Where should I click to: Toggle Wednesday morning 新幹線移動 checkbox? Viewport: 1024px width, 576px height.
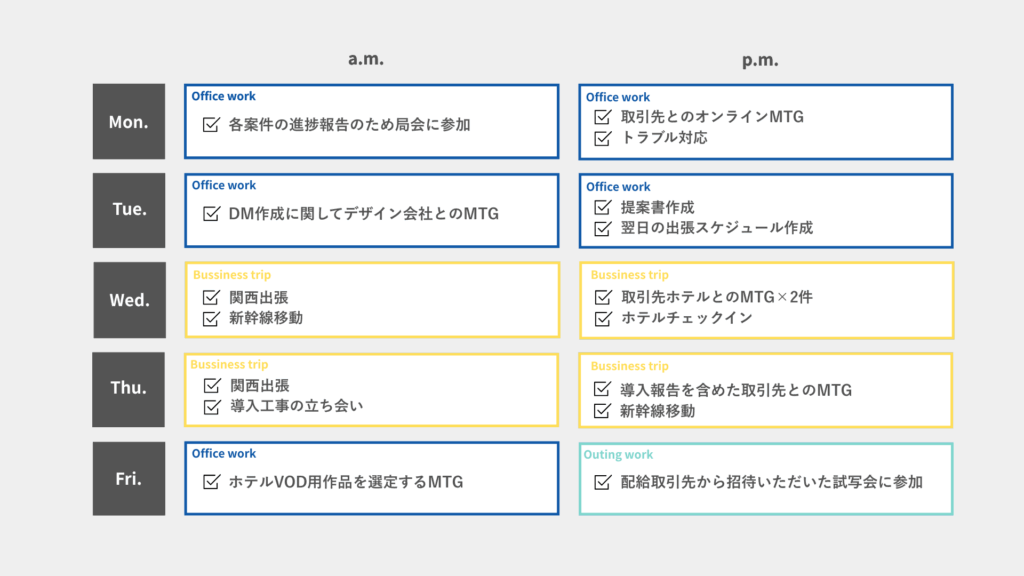pyautogui.click(x=211, y=318)
